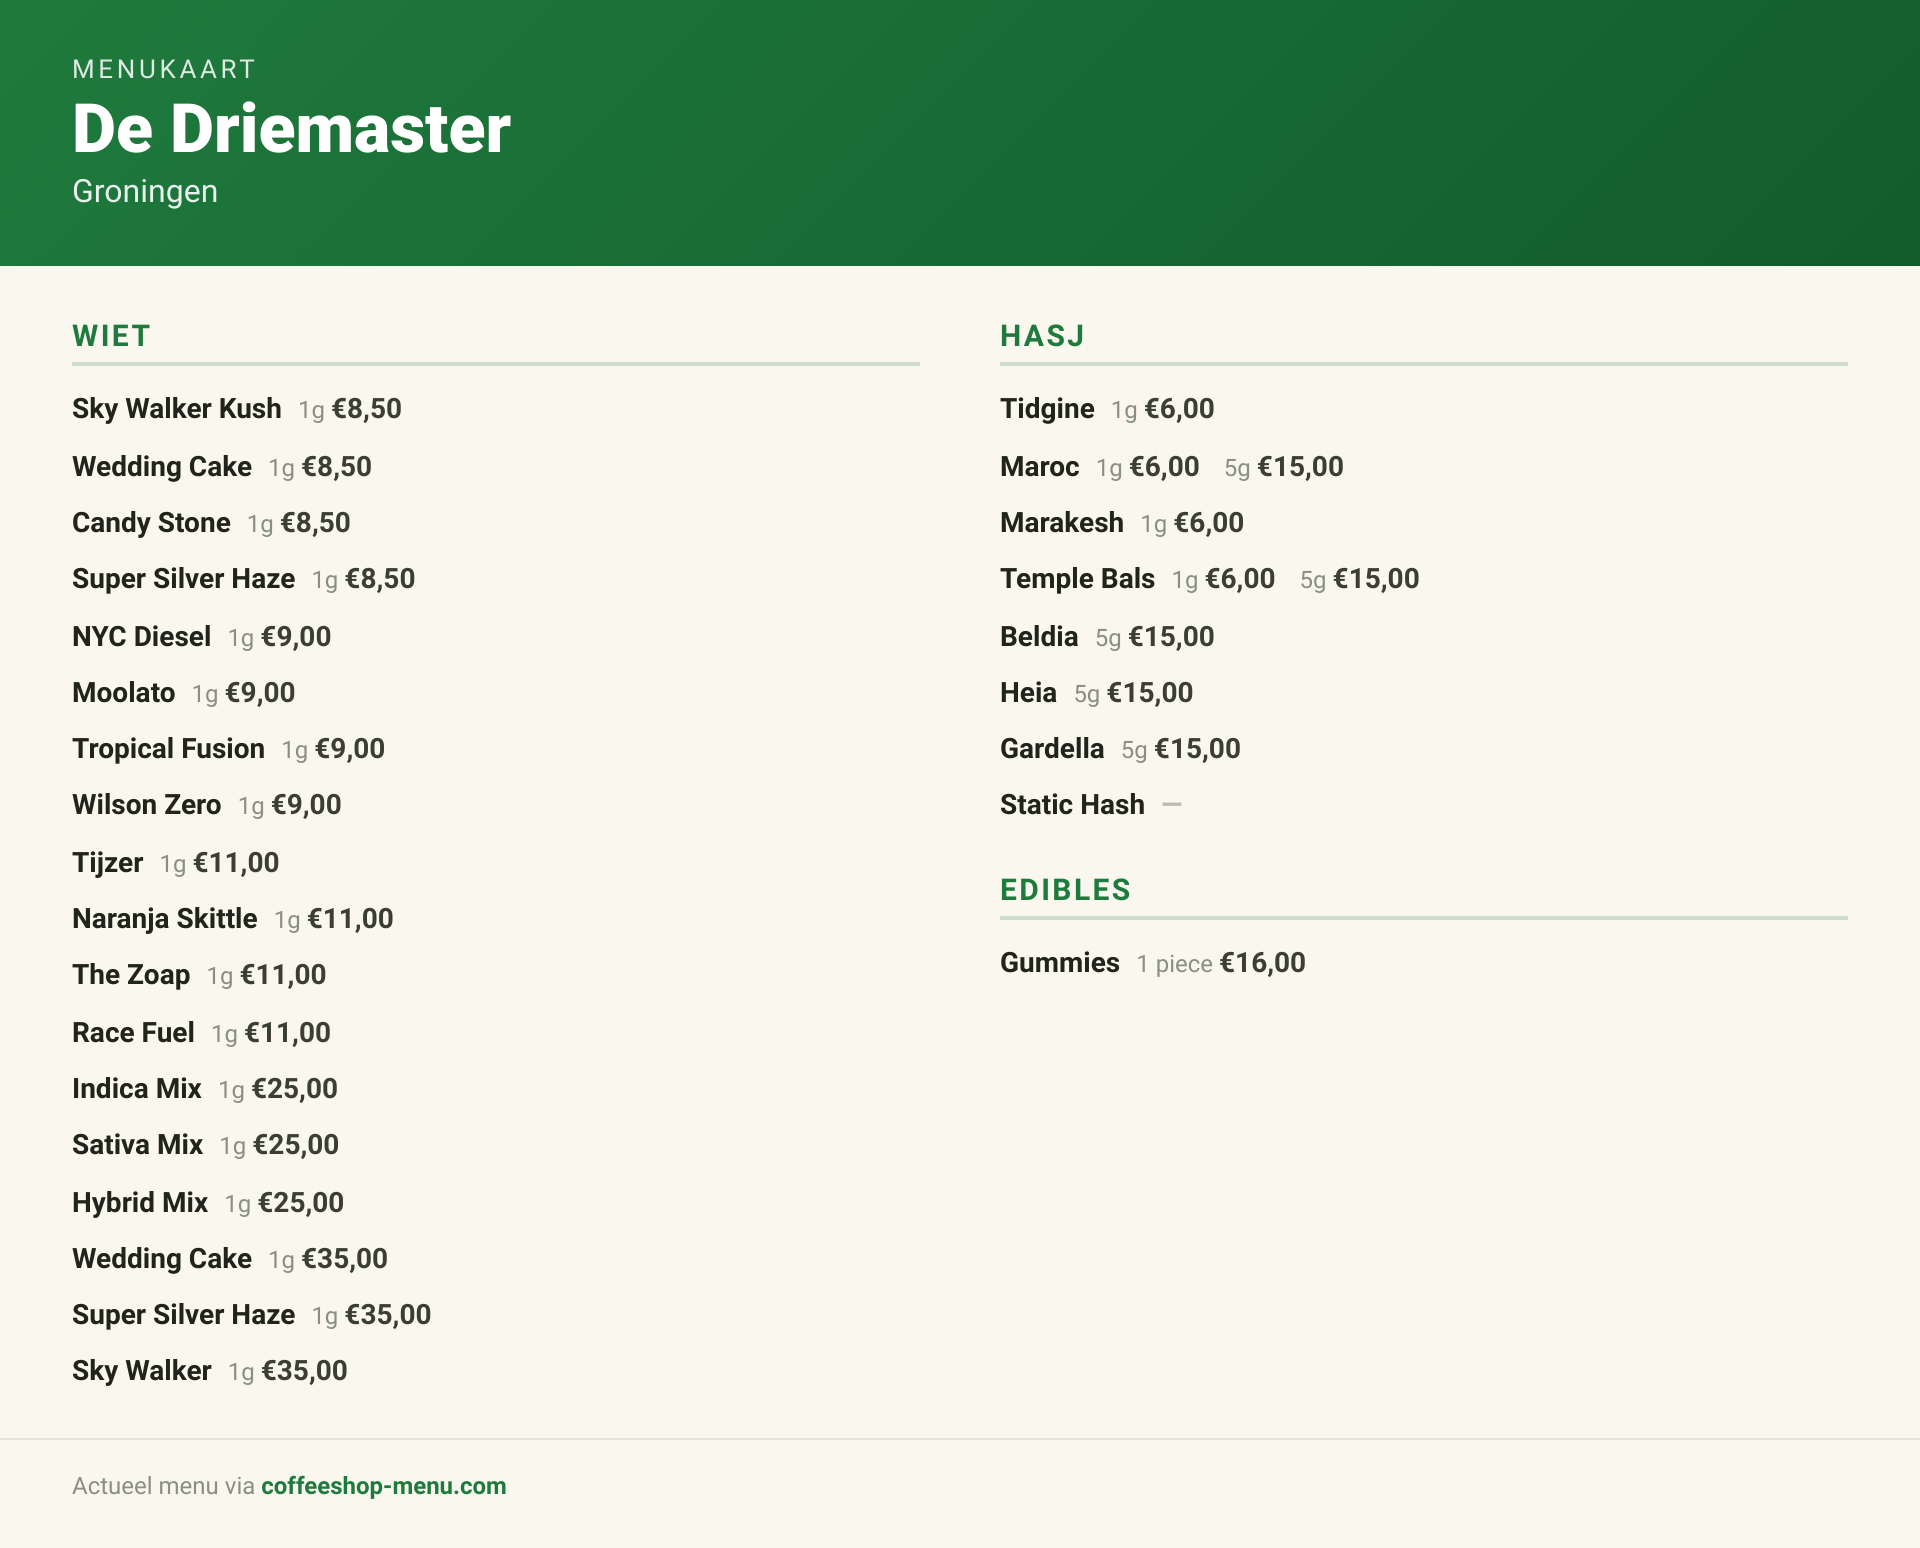Click the De Driemaster title
Screen dimensions: 1920x1548
(291, 129)
